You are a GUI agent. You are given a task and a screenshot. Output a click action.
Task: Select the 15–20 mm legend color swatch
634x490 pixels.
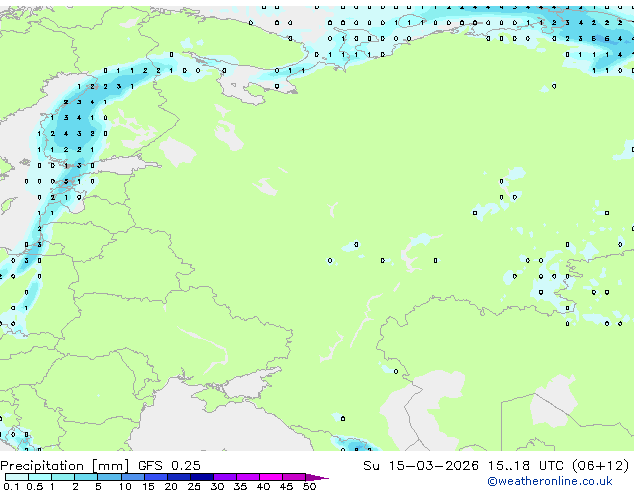point(155,477)
